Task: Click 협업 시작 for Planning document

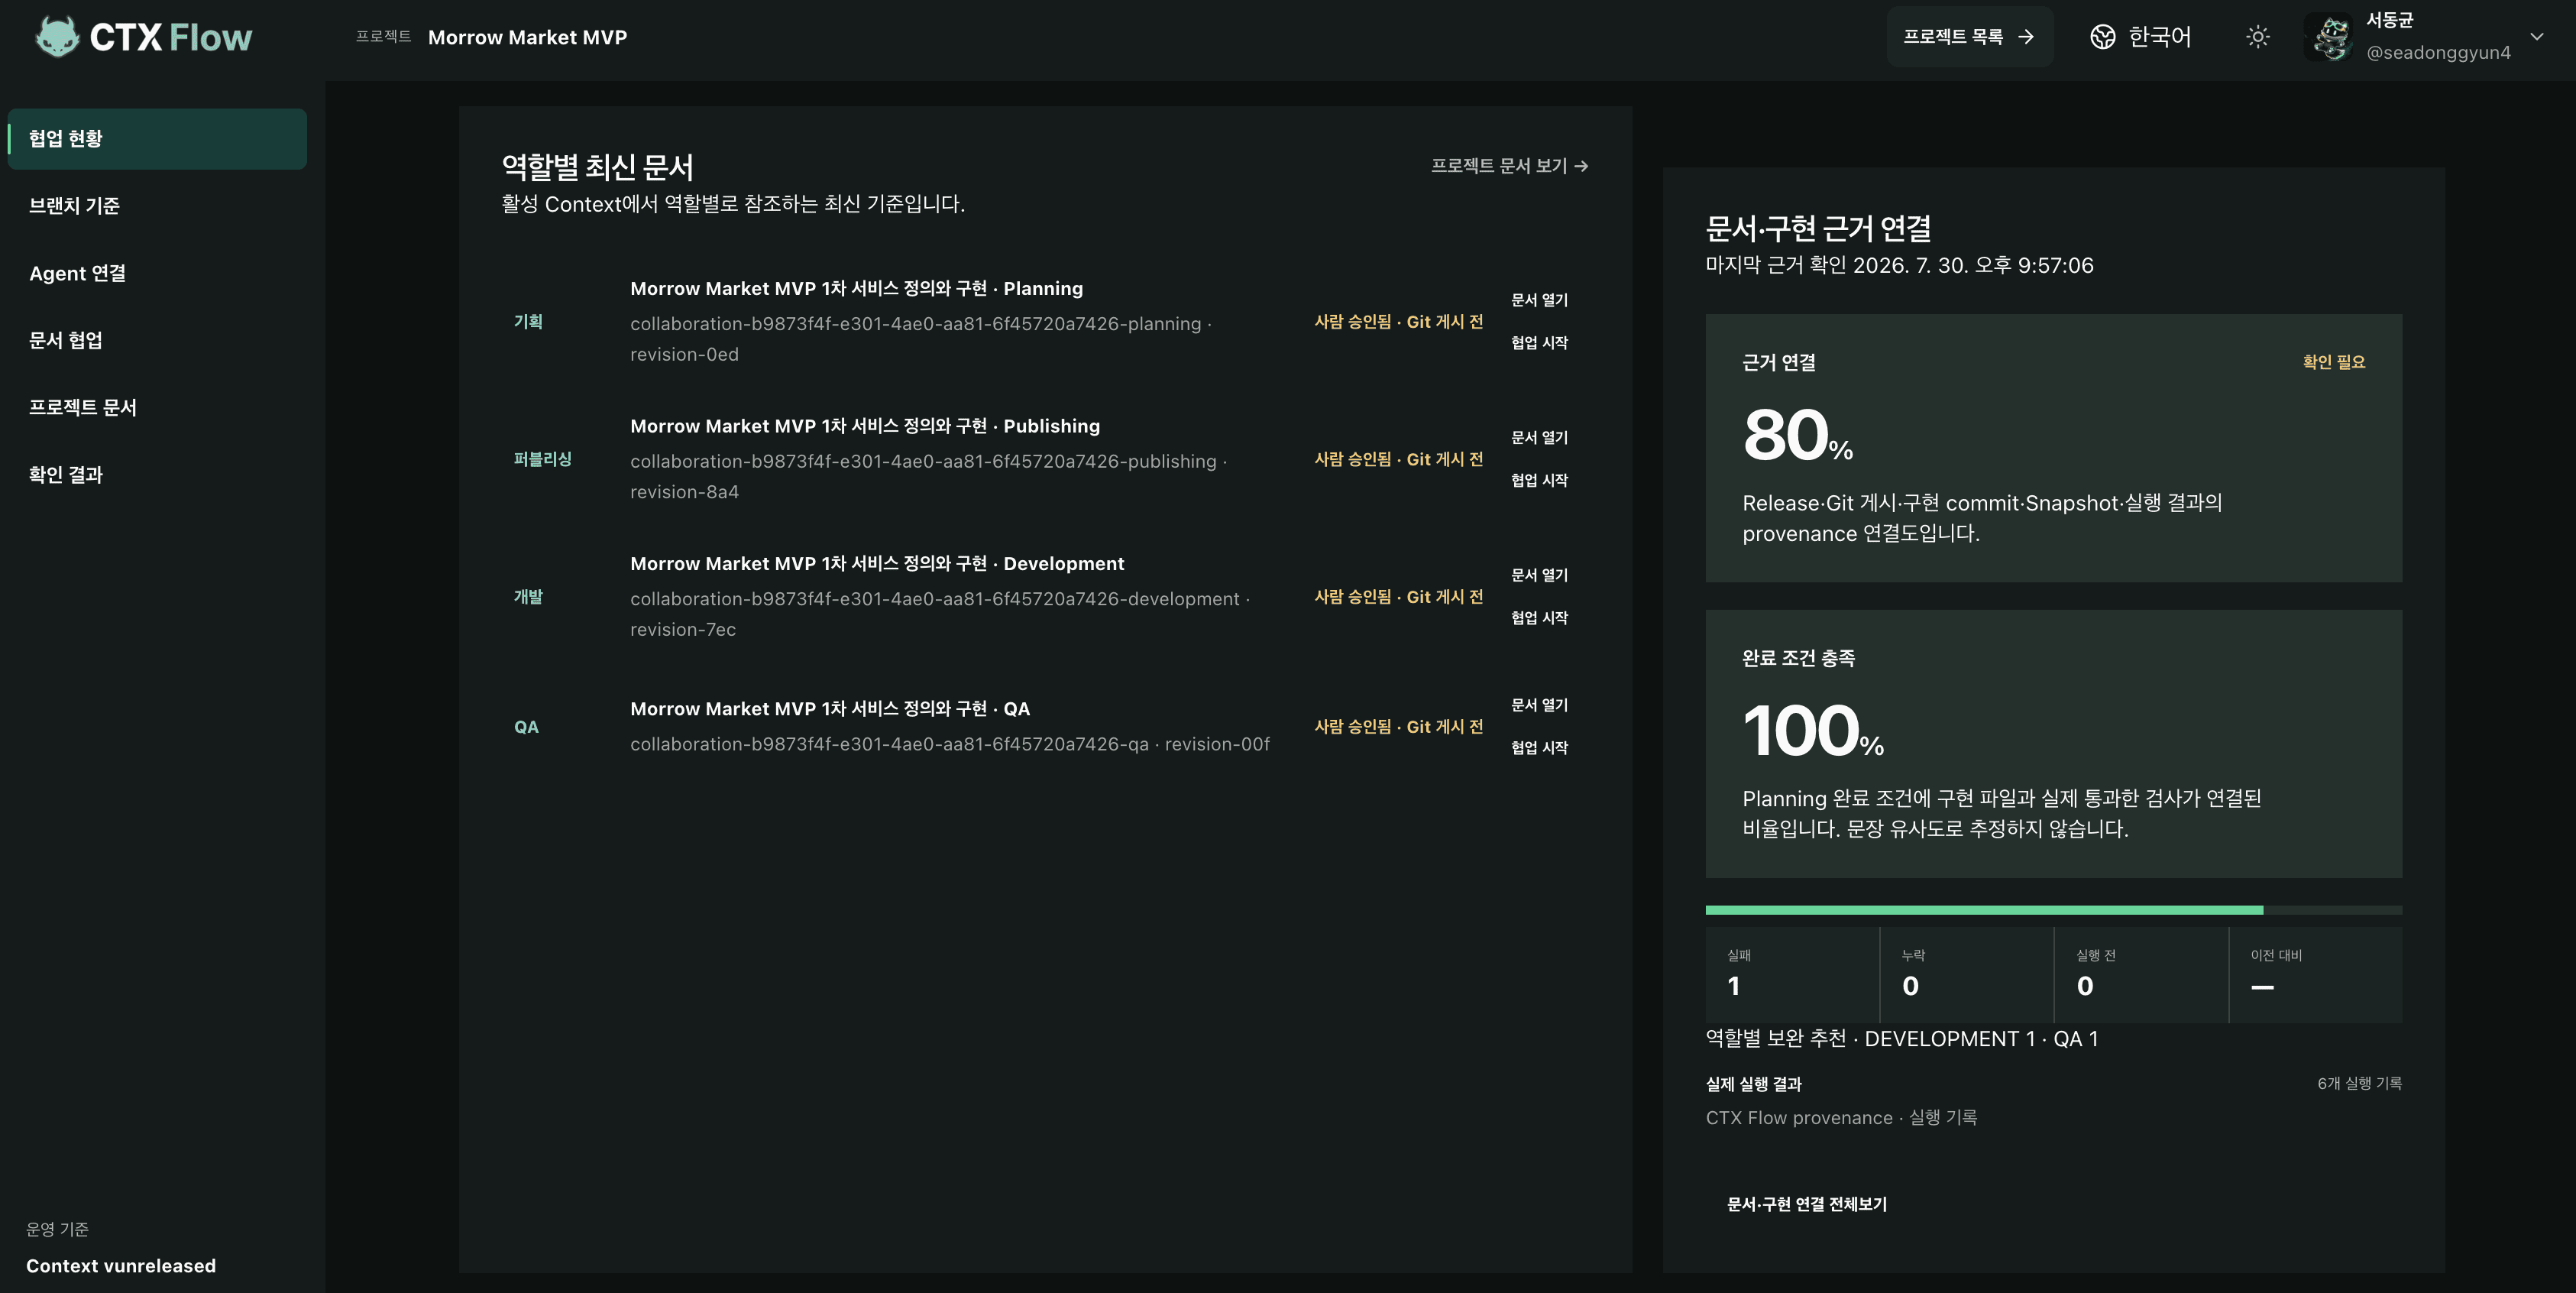Action: click(x=1539, y=343)
